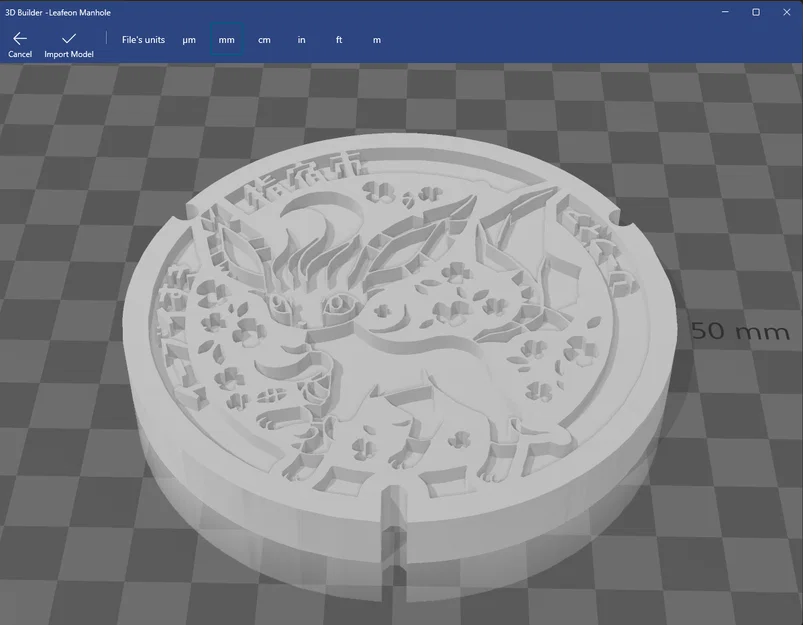Click the "File's units" label
The image size is (803, 625).
click(x=143, y=40)
